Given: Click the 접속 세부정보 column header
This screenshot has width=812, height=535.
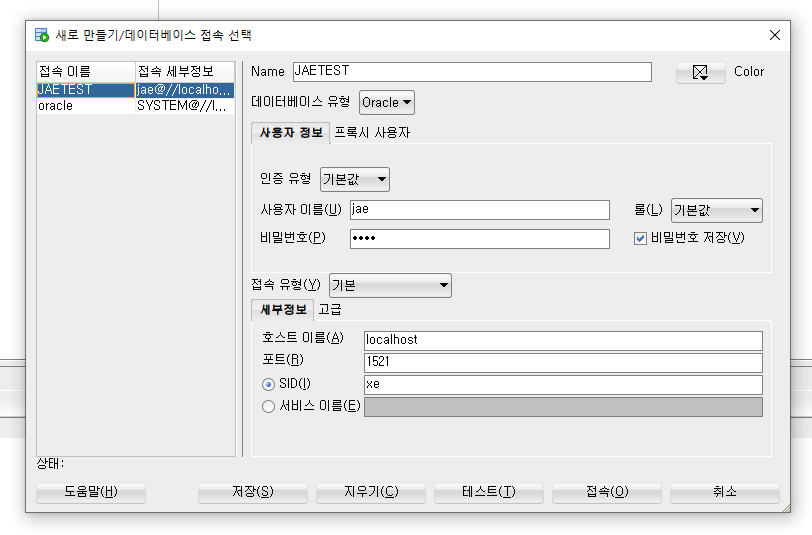Looking at the screenshot, I should tap(185, 71).
